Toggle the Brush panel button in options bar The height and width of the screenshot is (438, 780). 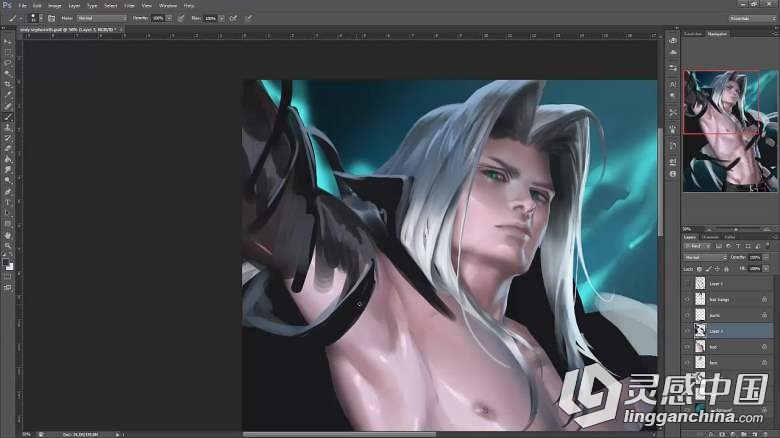click(51, 18)
